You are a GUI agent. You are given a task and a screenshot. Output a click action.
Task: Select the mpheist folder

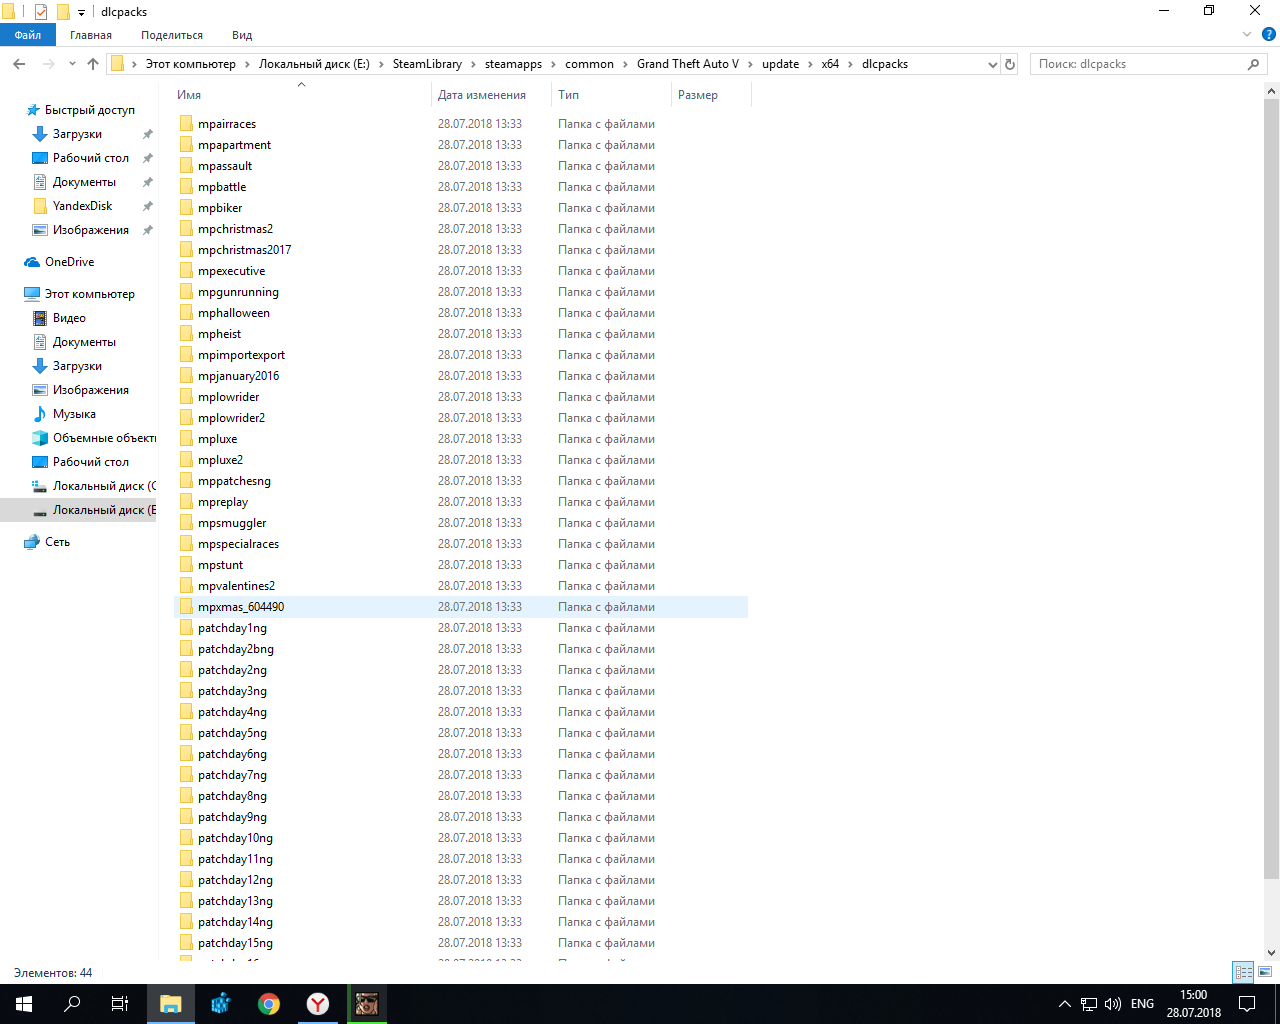tap(220, 334)
